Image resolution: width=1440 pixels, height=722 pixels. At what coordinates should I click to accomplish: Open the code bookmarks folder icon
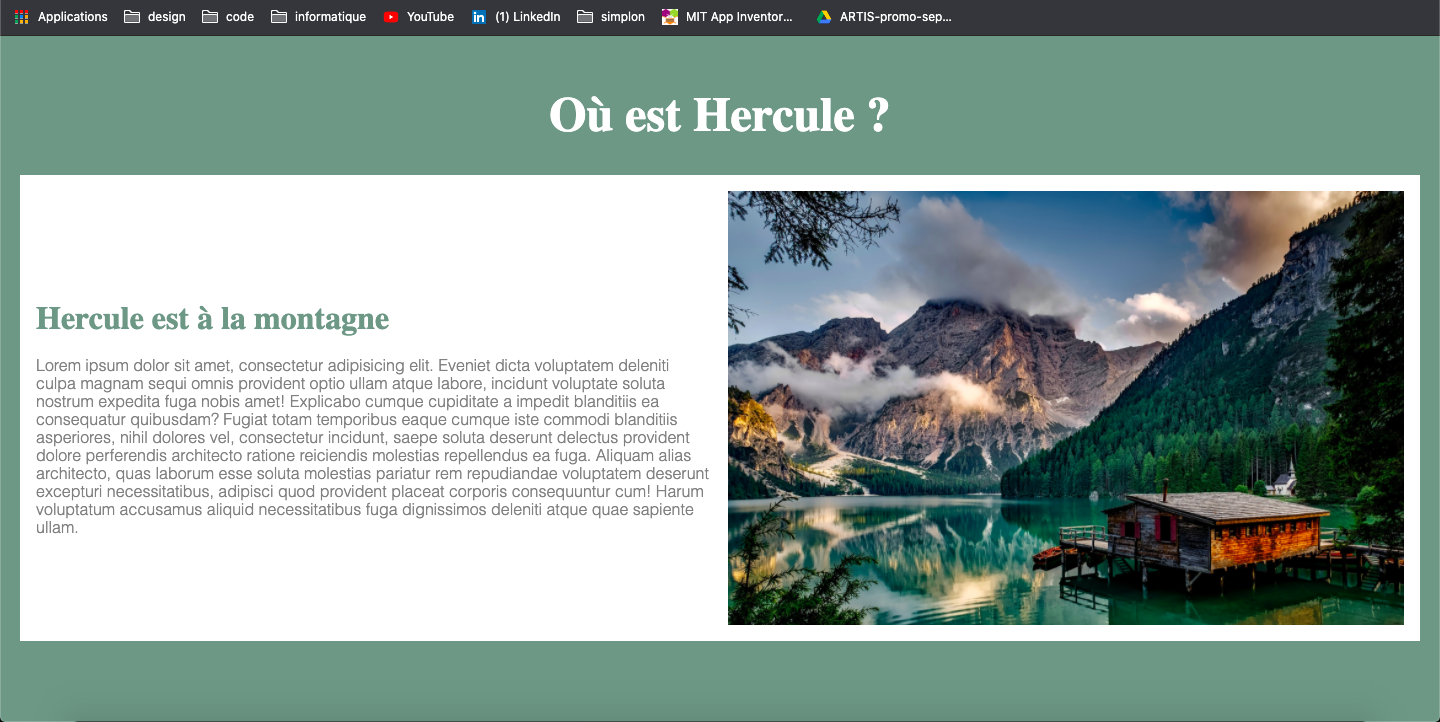210,17
